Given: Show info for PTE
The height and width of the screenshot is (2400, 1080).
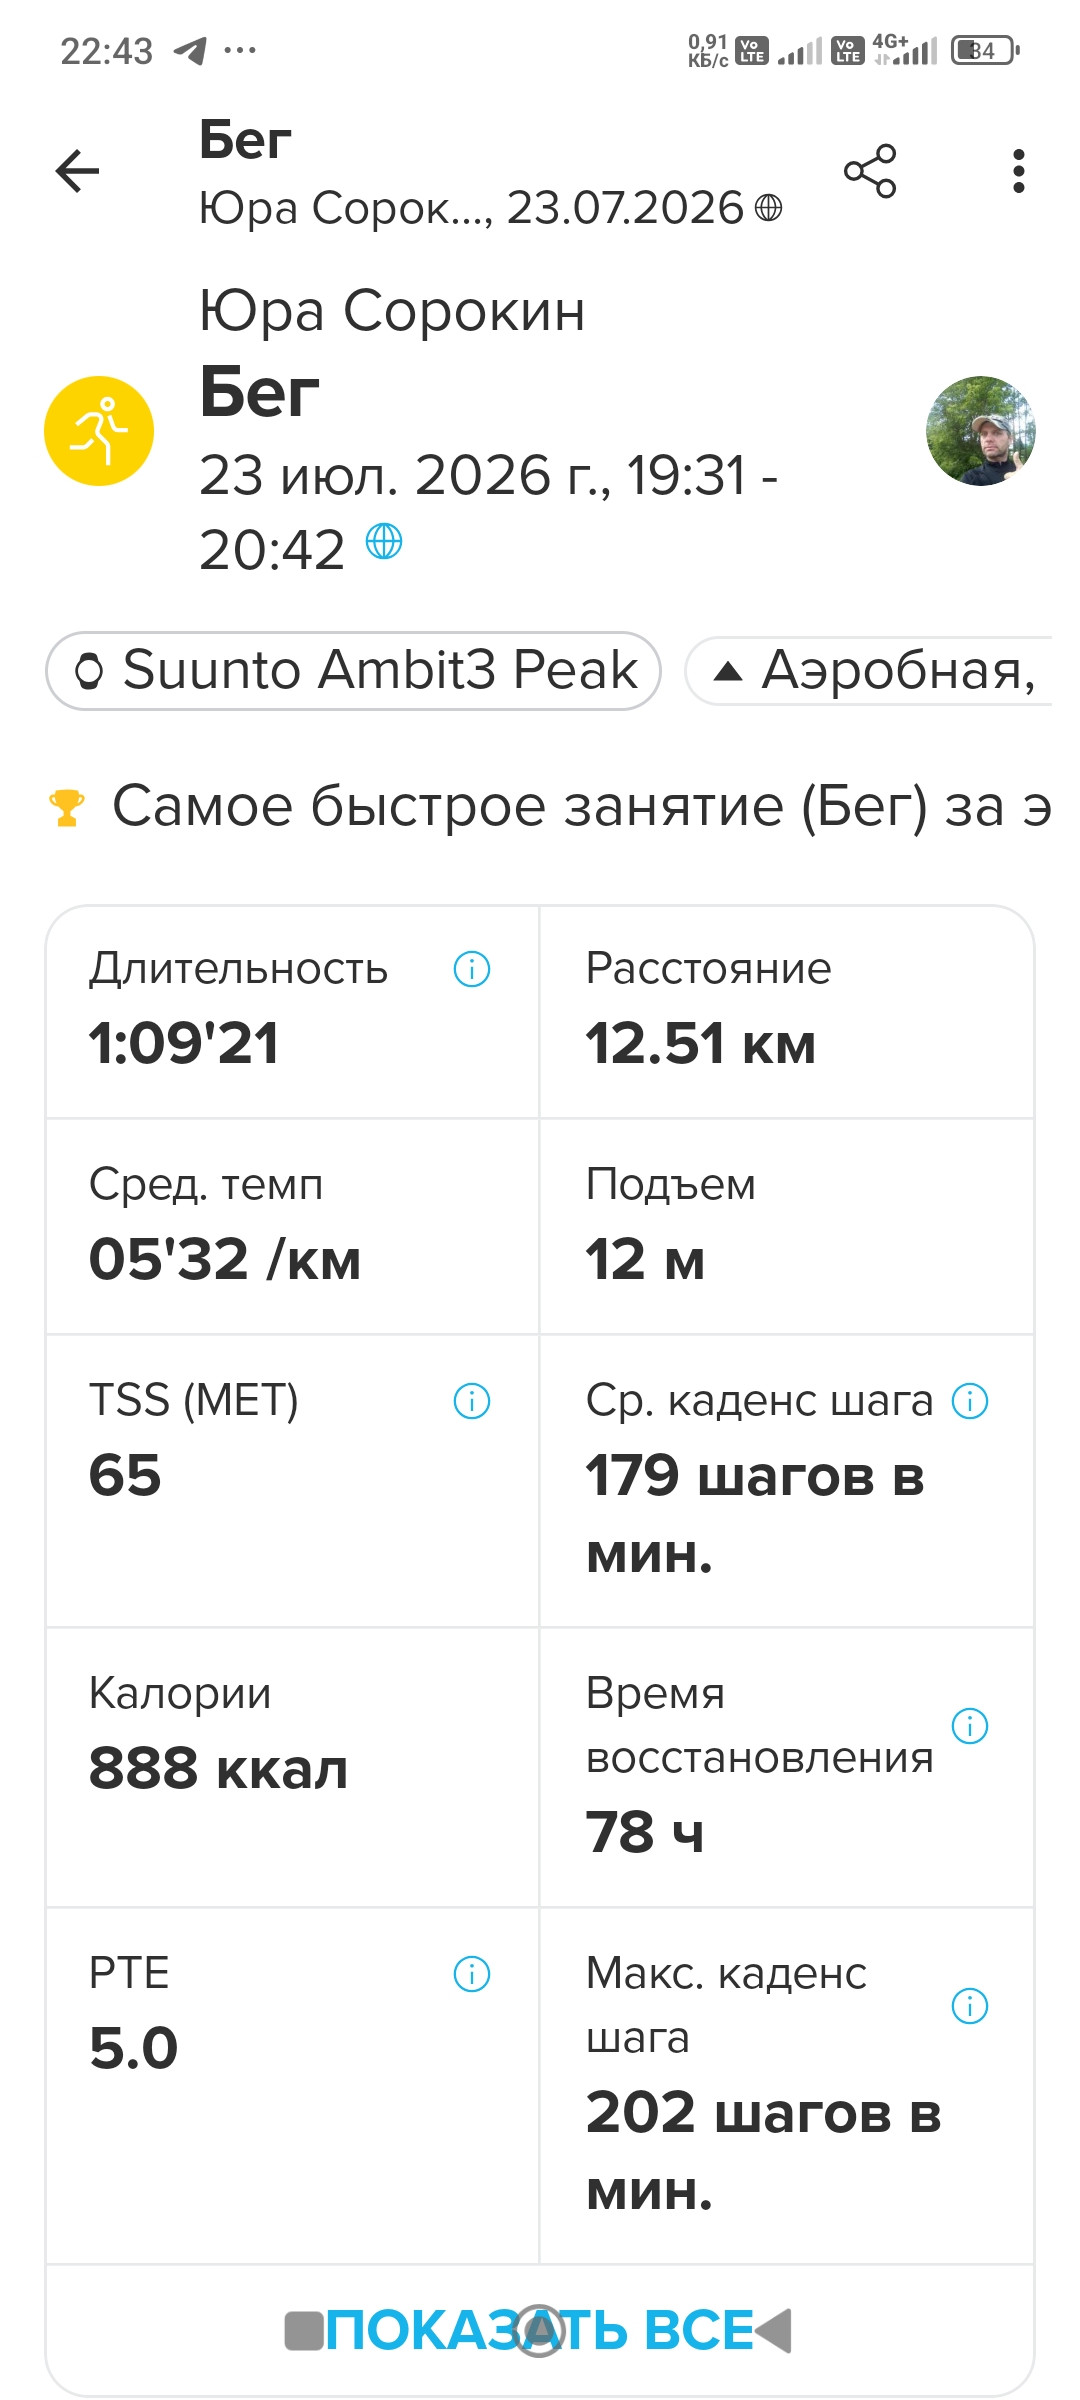Looking at the screenshot, I should (472, 1974).
